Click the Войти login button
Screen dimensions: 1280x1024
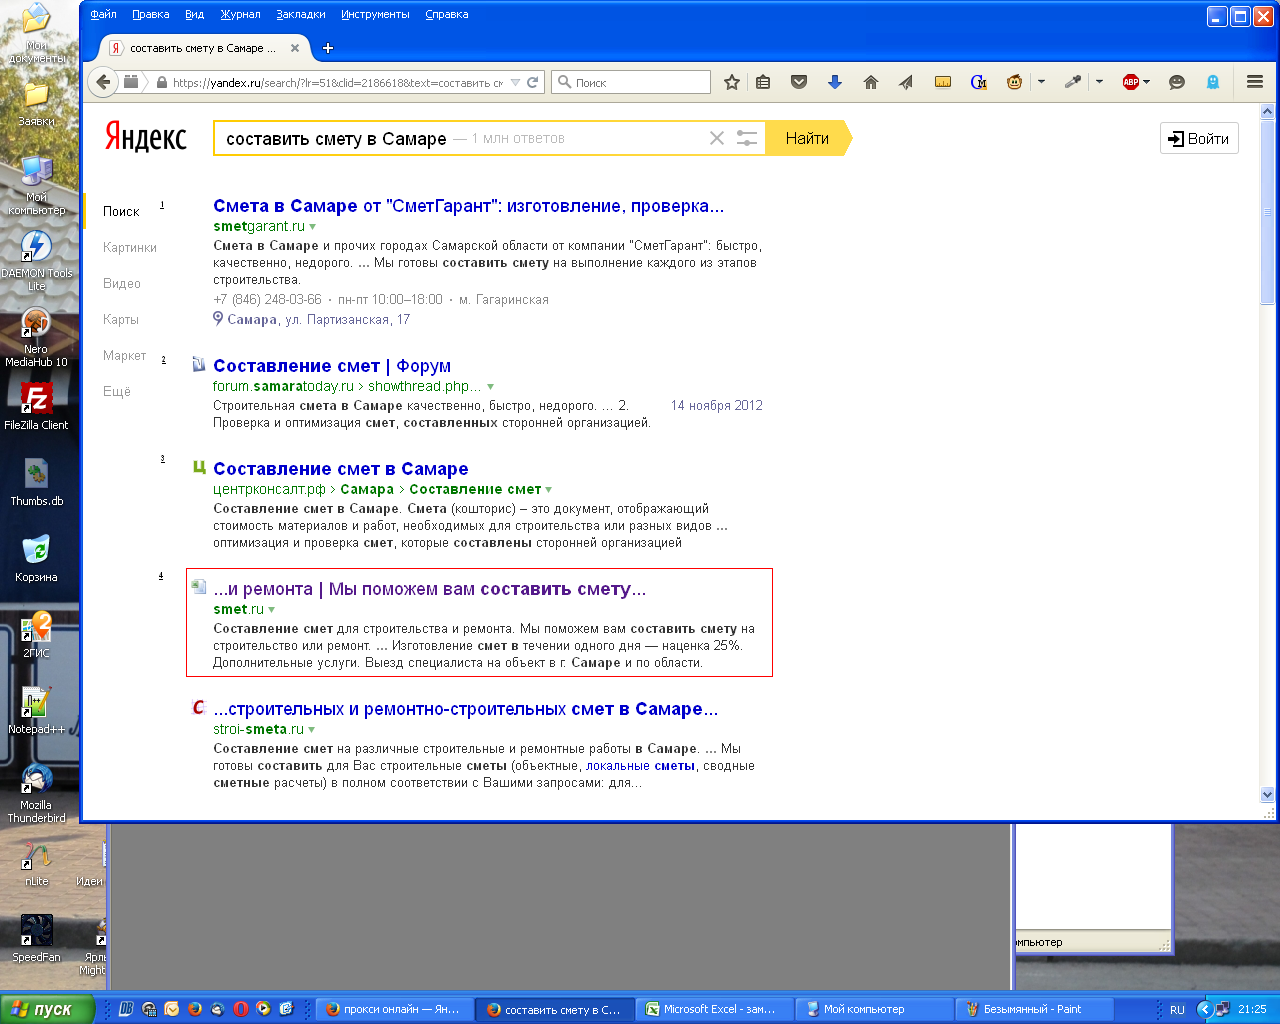(x=1199, y=138)
